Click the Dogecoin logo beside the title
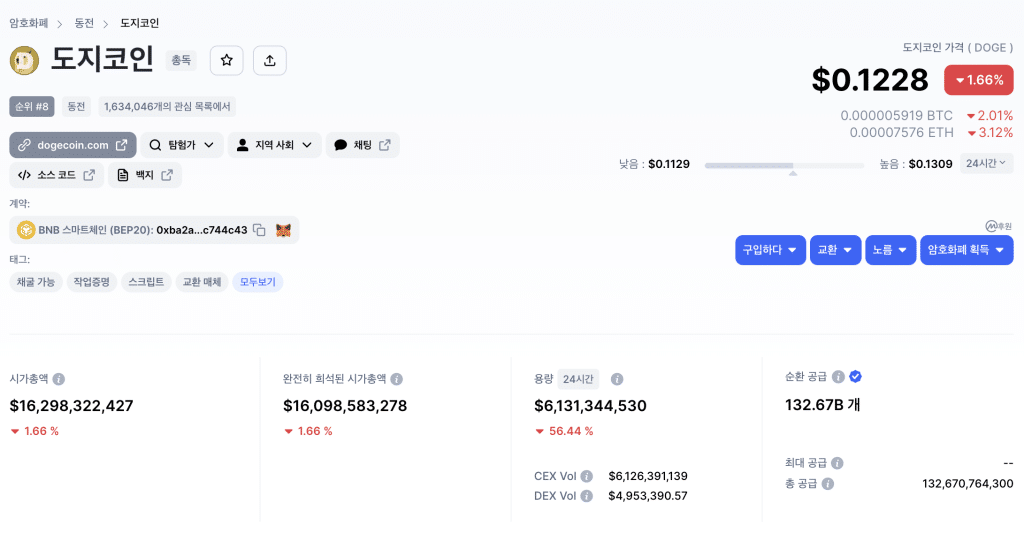1024x534 pixels. (24, 61)
